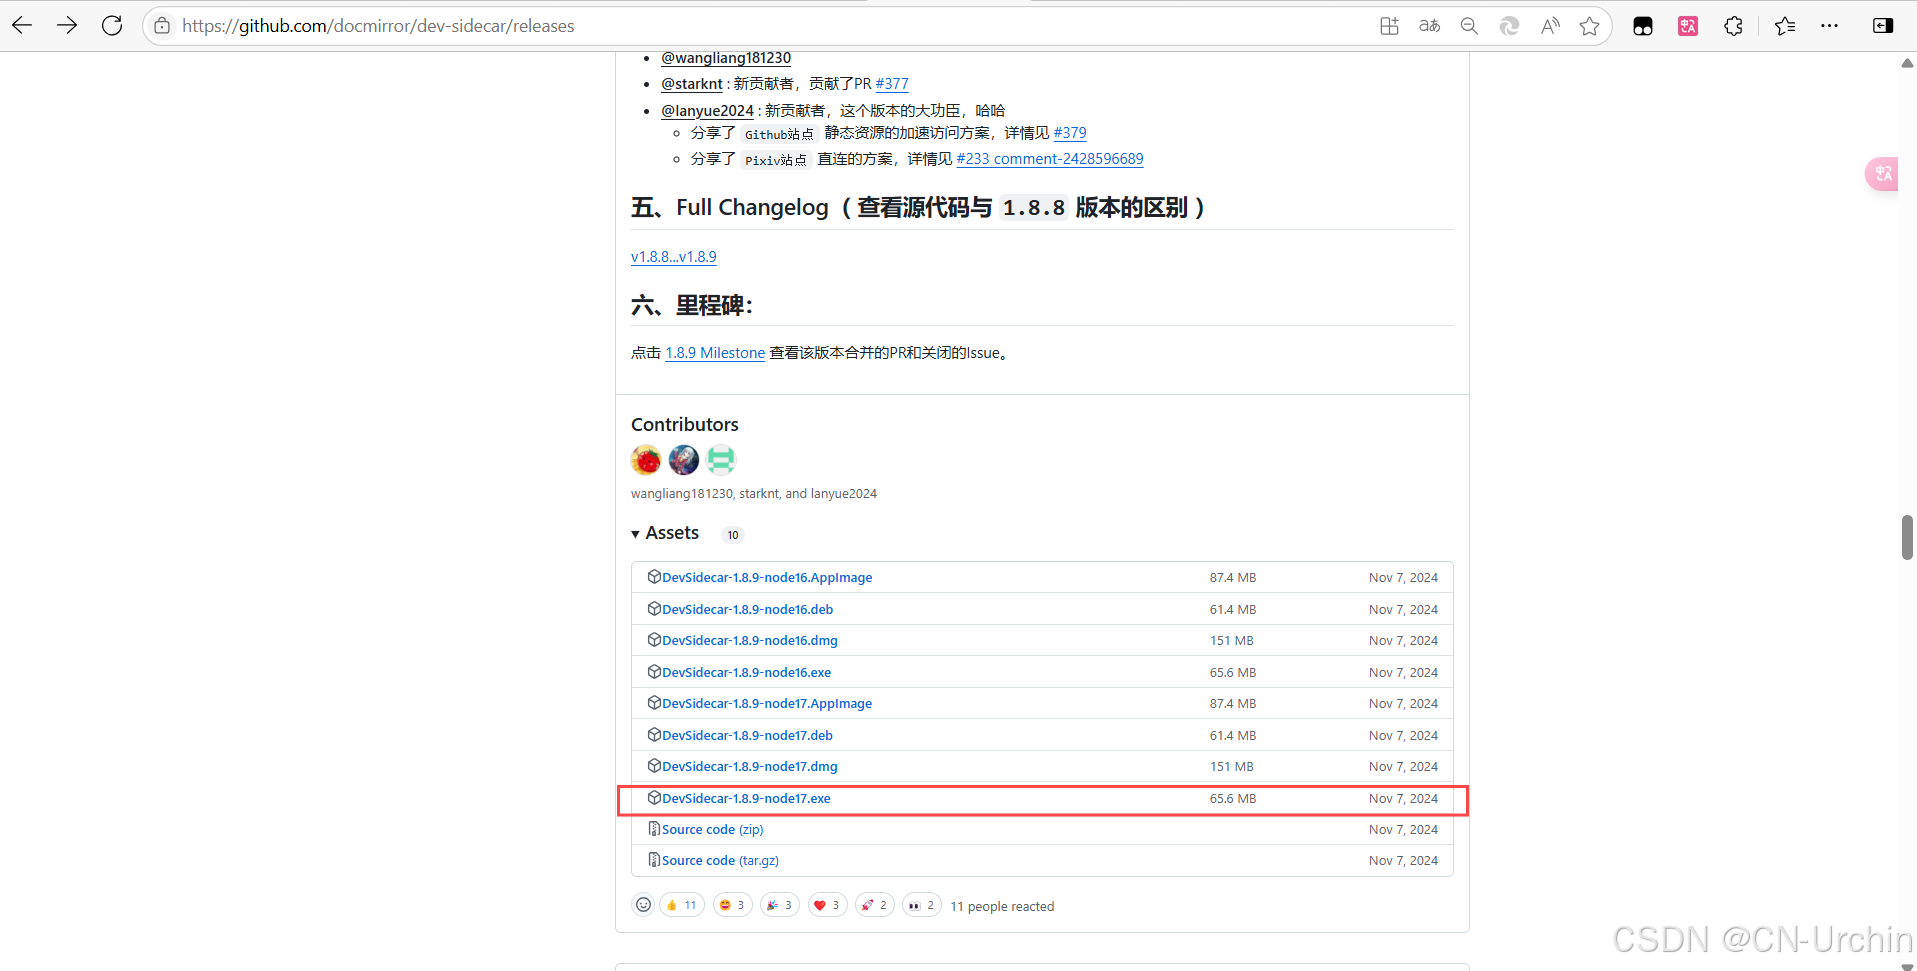Download DevSidecar-1.8.9-node17.dmg
1917x971 pixels.
(750, 766)
